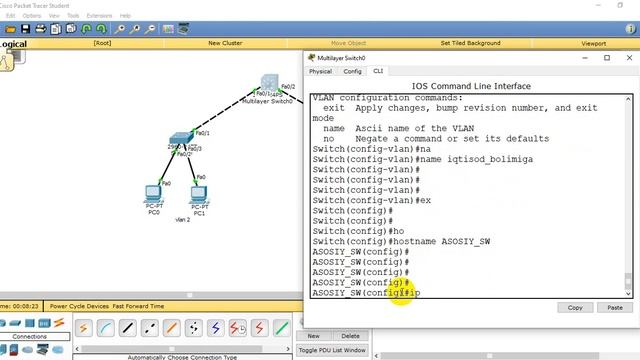Screen dimensions: 640x360
Task: Redo the last action
Action: (101, 29)
